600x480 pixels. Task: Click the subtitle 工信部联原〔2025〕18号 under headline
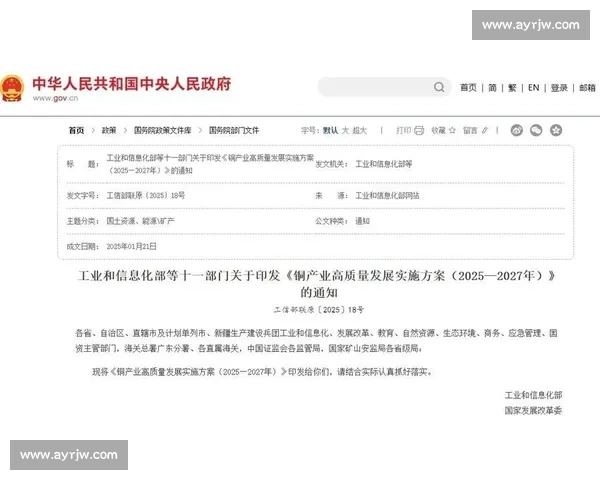coord(319,310)
